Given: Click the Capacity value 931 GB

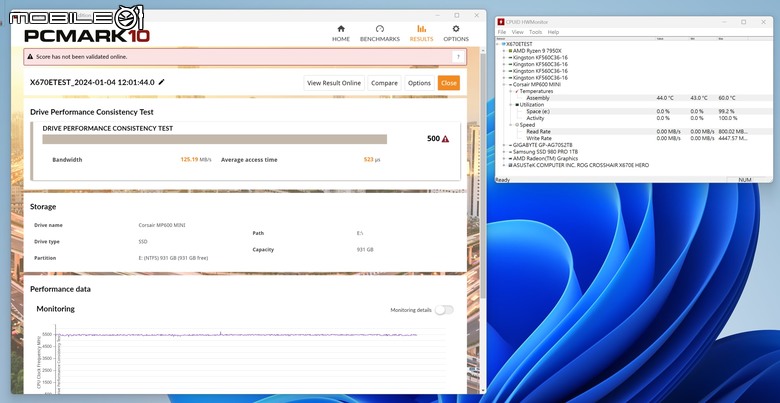Looking at the screenshot, I should [365, 250].
